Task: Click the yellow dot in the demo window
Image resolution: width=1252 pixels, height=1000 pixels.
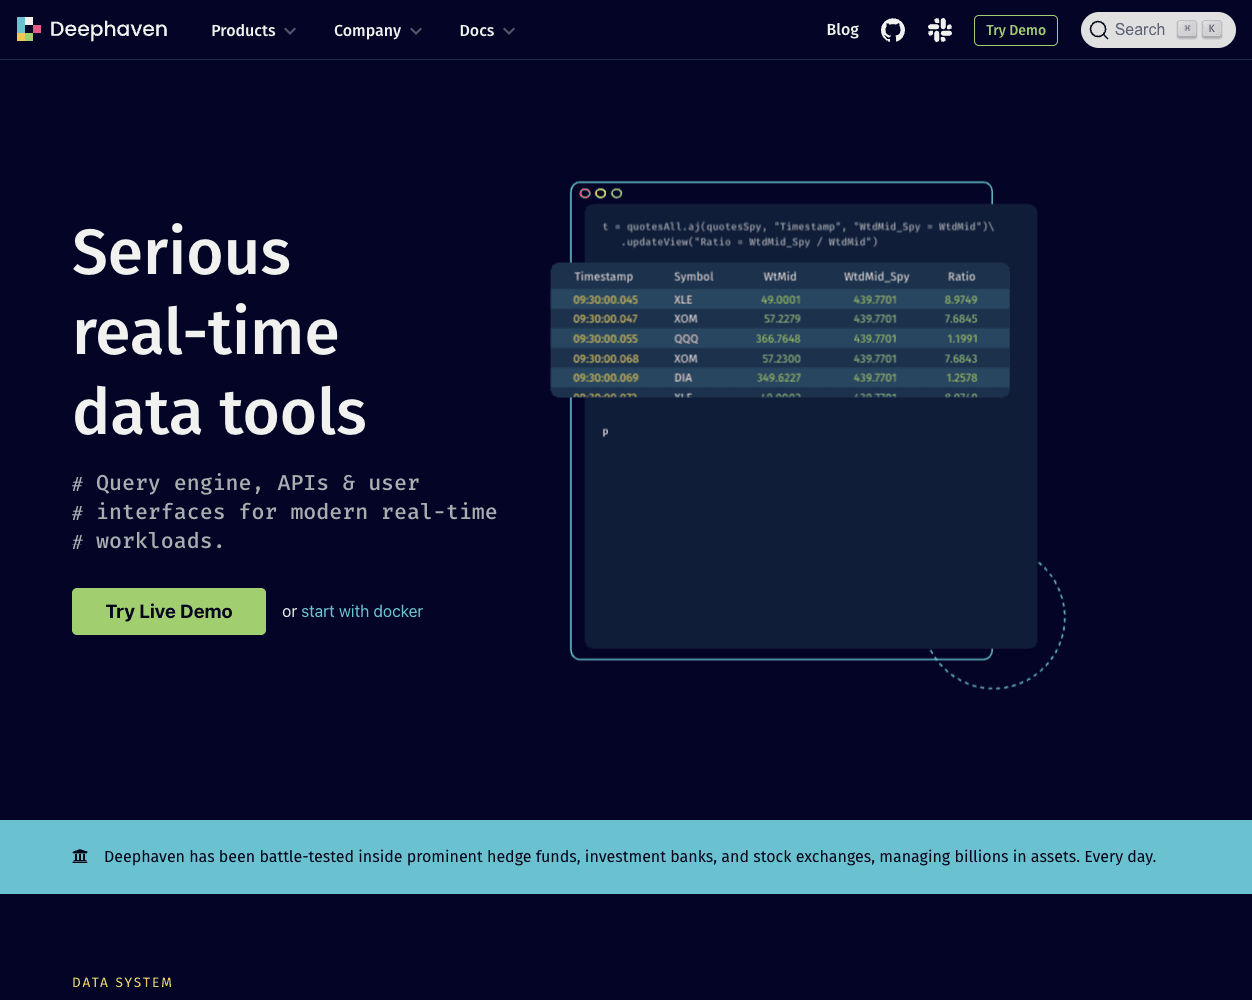Action: (601, 193)
